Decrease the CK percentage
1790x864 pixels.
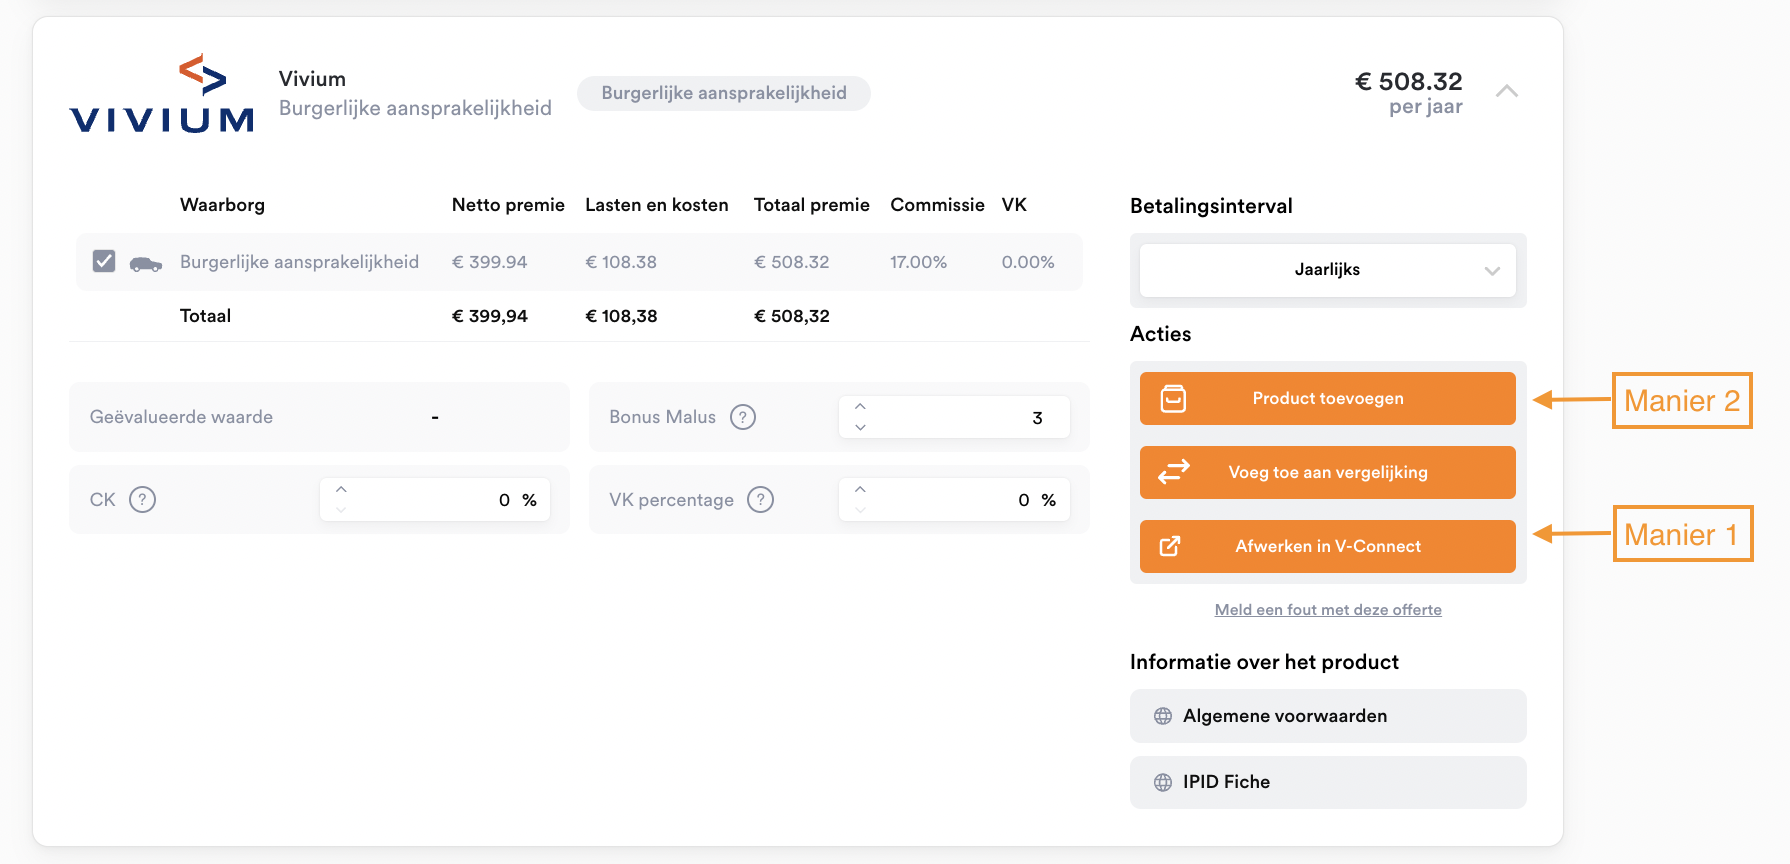(x=341, y=510)
